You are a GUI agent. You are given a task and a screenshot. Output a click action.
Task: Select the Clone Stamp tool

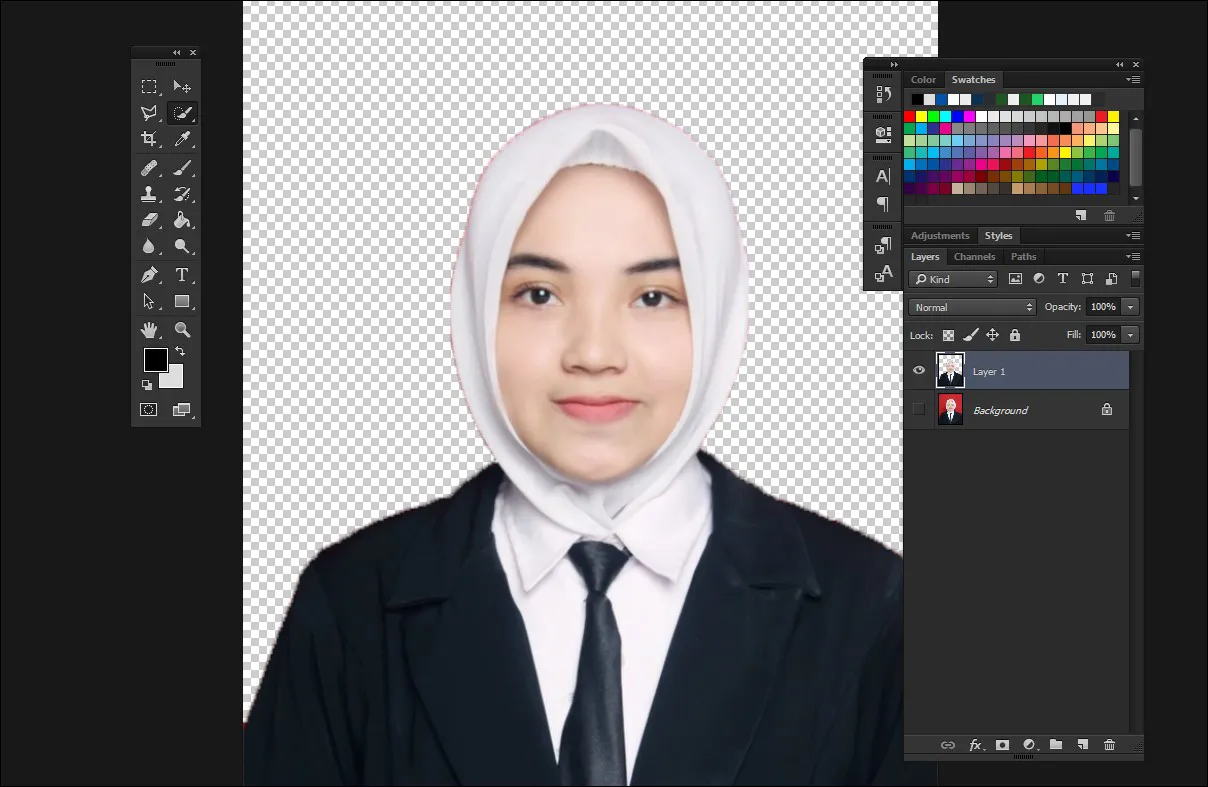[x=148, y=194]
